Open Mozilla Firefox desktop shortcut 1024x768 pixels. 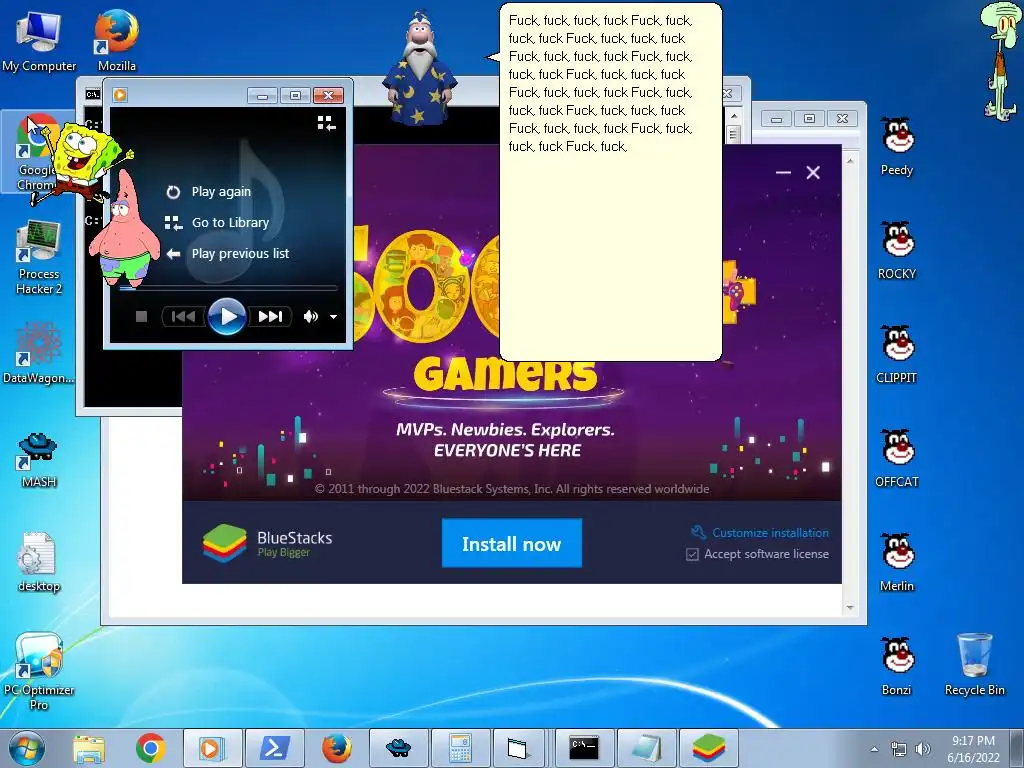click(x=117, y=40)
